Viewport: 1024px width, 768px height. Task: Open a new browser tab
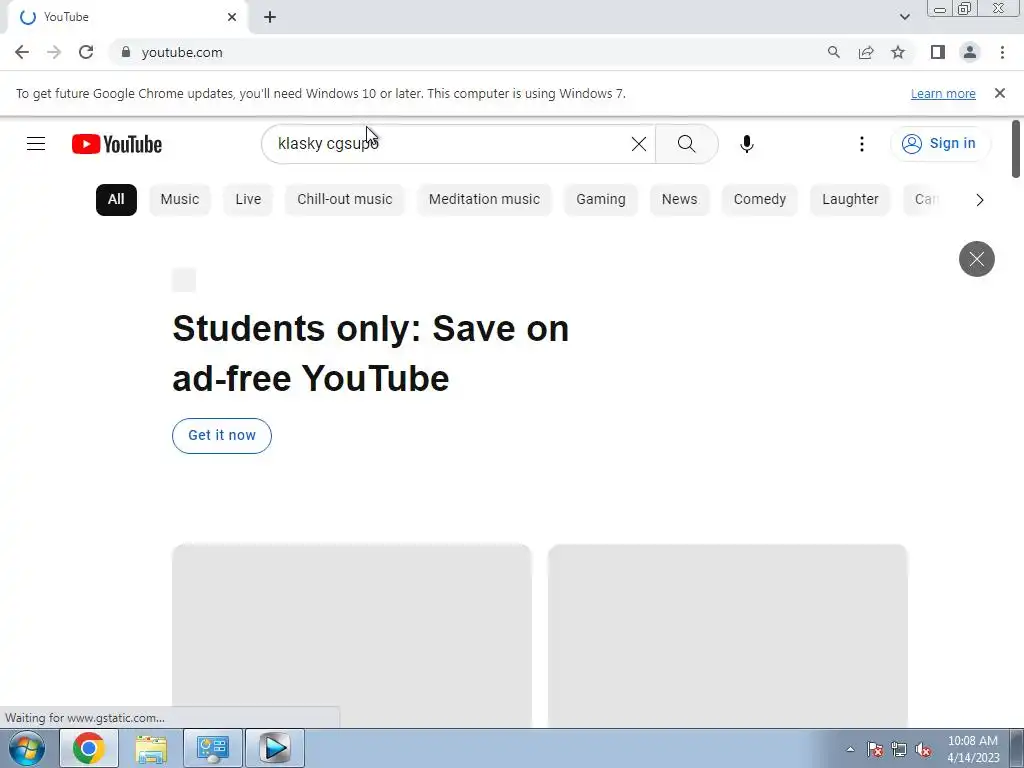point(270,17)
